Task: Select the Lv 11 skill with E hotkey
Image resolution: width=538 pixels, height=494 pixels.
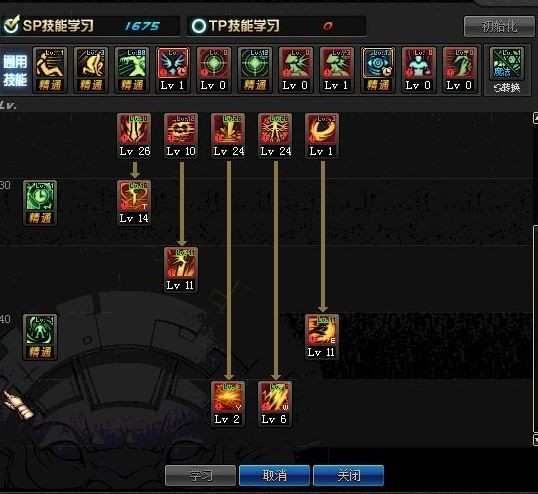Action: click(x=322, y=330)
